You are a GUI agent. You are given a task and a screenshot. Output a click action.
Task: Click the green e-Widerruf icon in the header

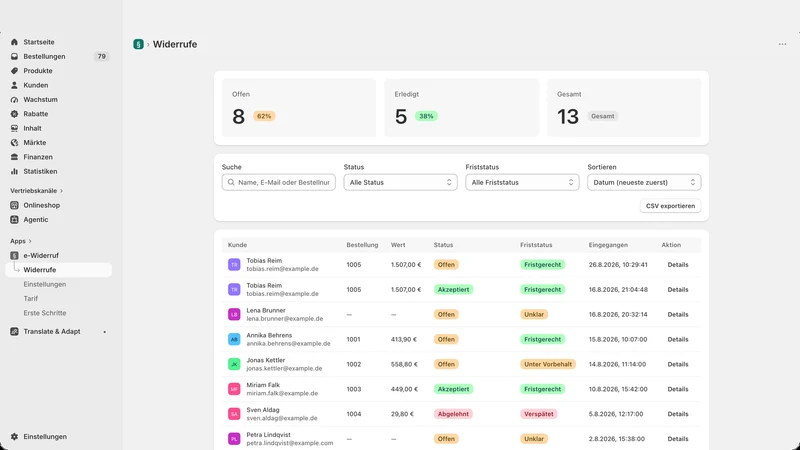[138, 44]
